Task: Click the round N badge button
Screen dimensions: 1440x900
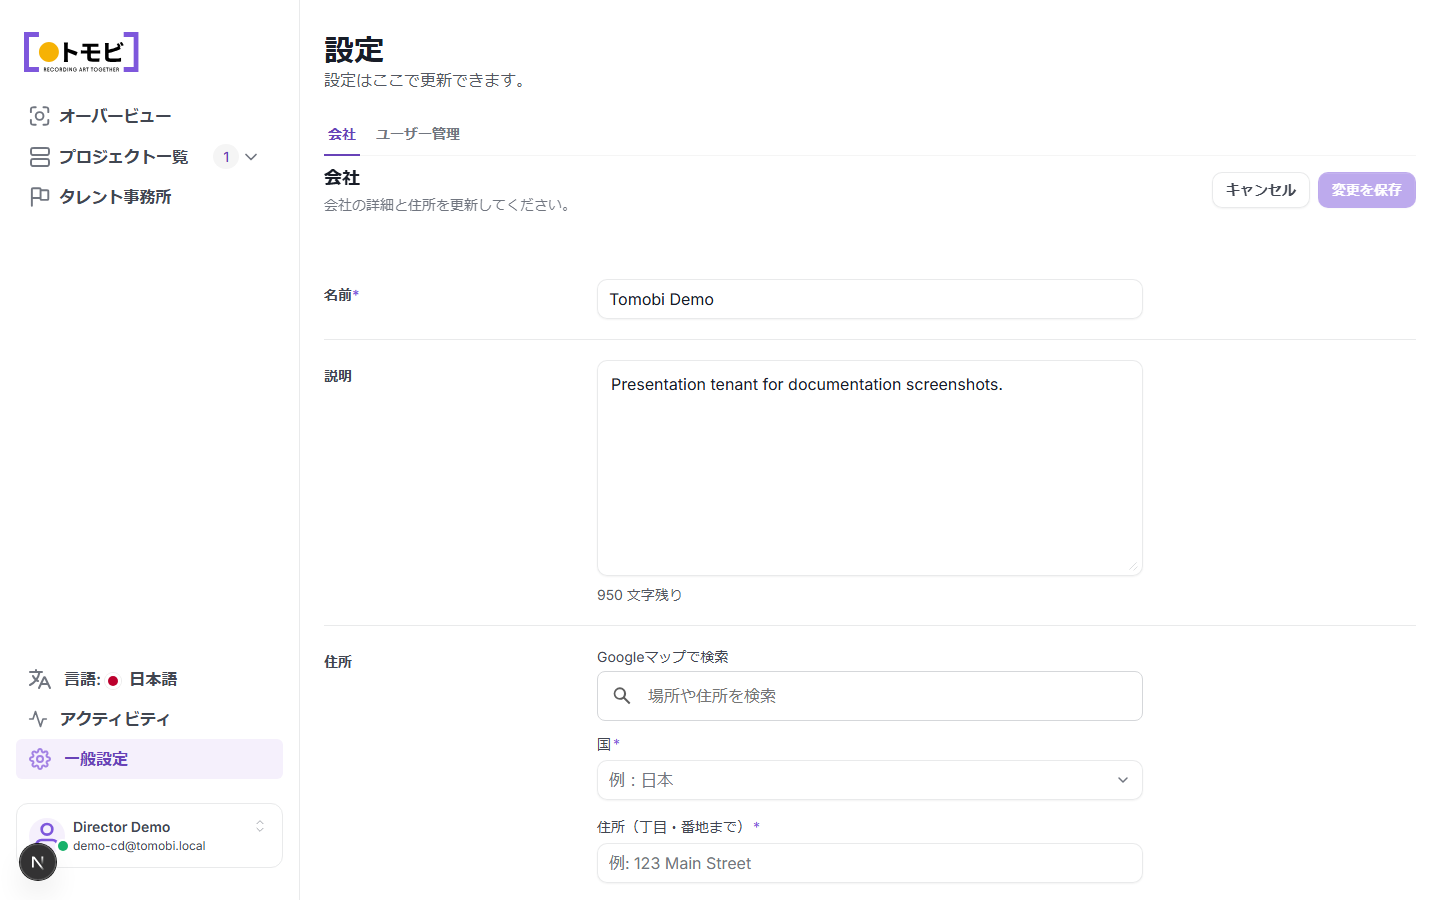Action: [38, 862]
